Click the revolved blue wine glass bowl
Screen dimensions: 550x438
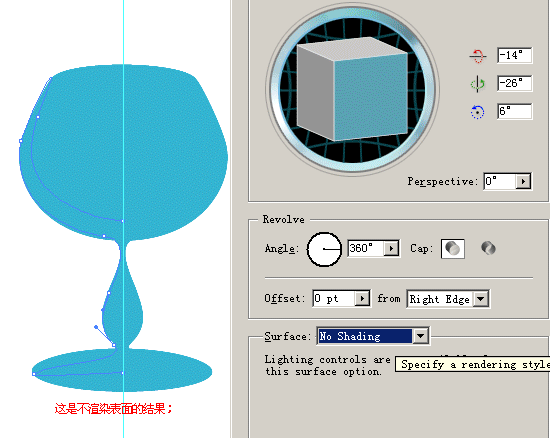pyautogui.click(x=123, y=153)
